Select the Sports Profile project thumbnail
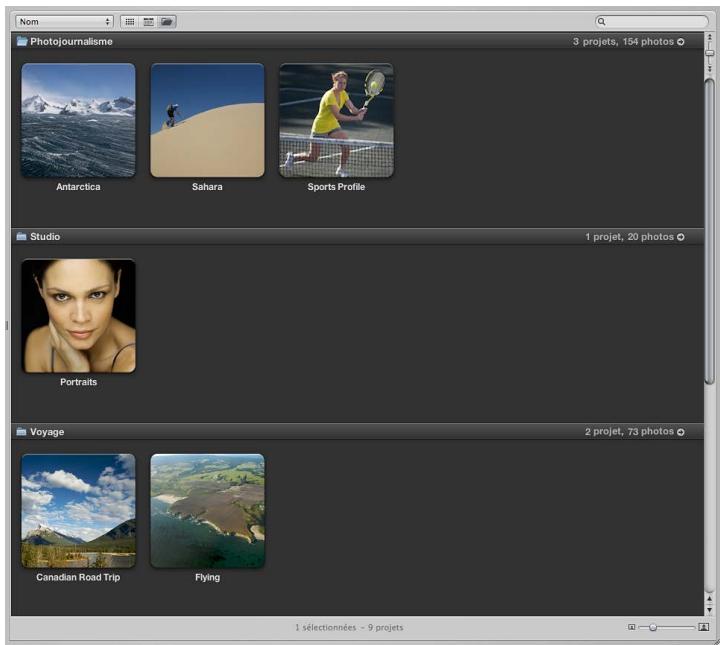 (x=337, y=120)
